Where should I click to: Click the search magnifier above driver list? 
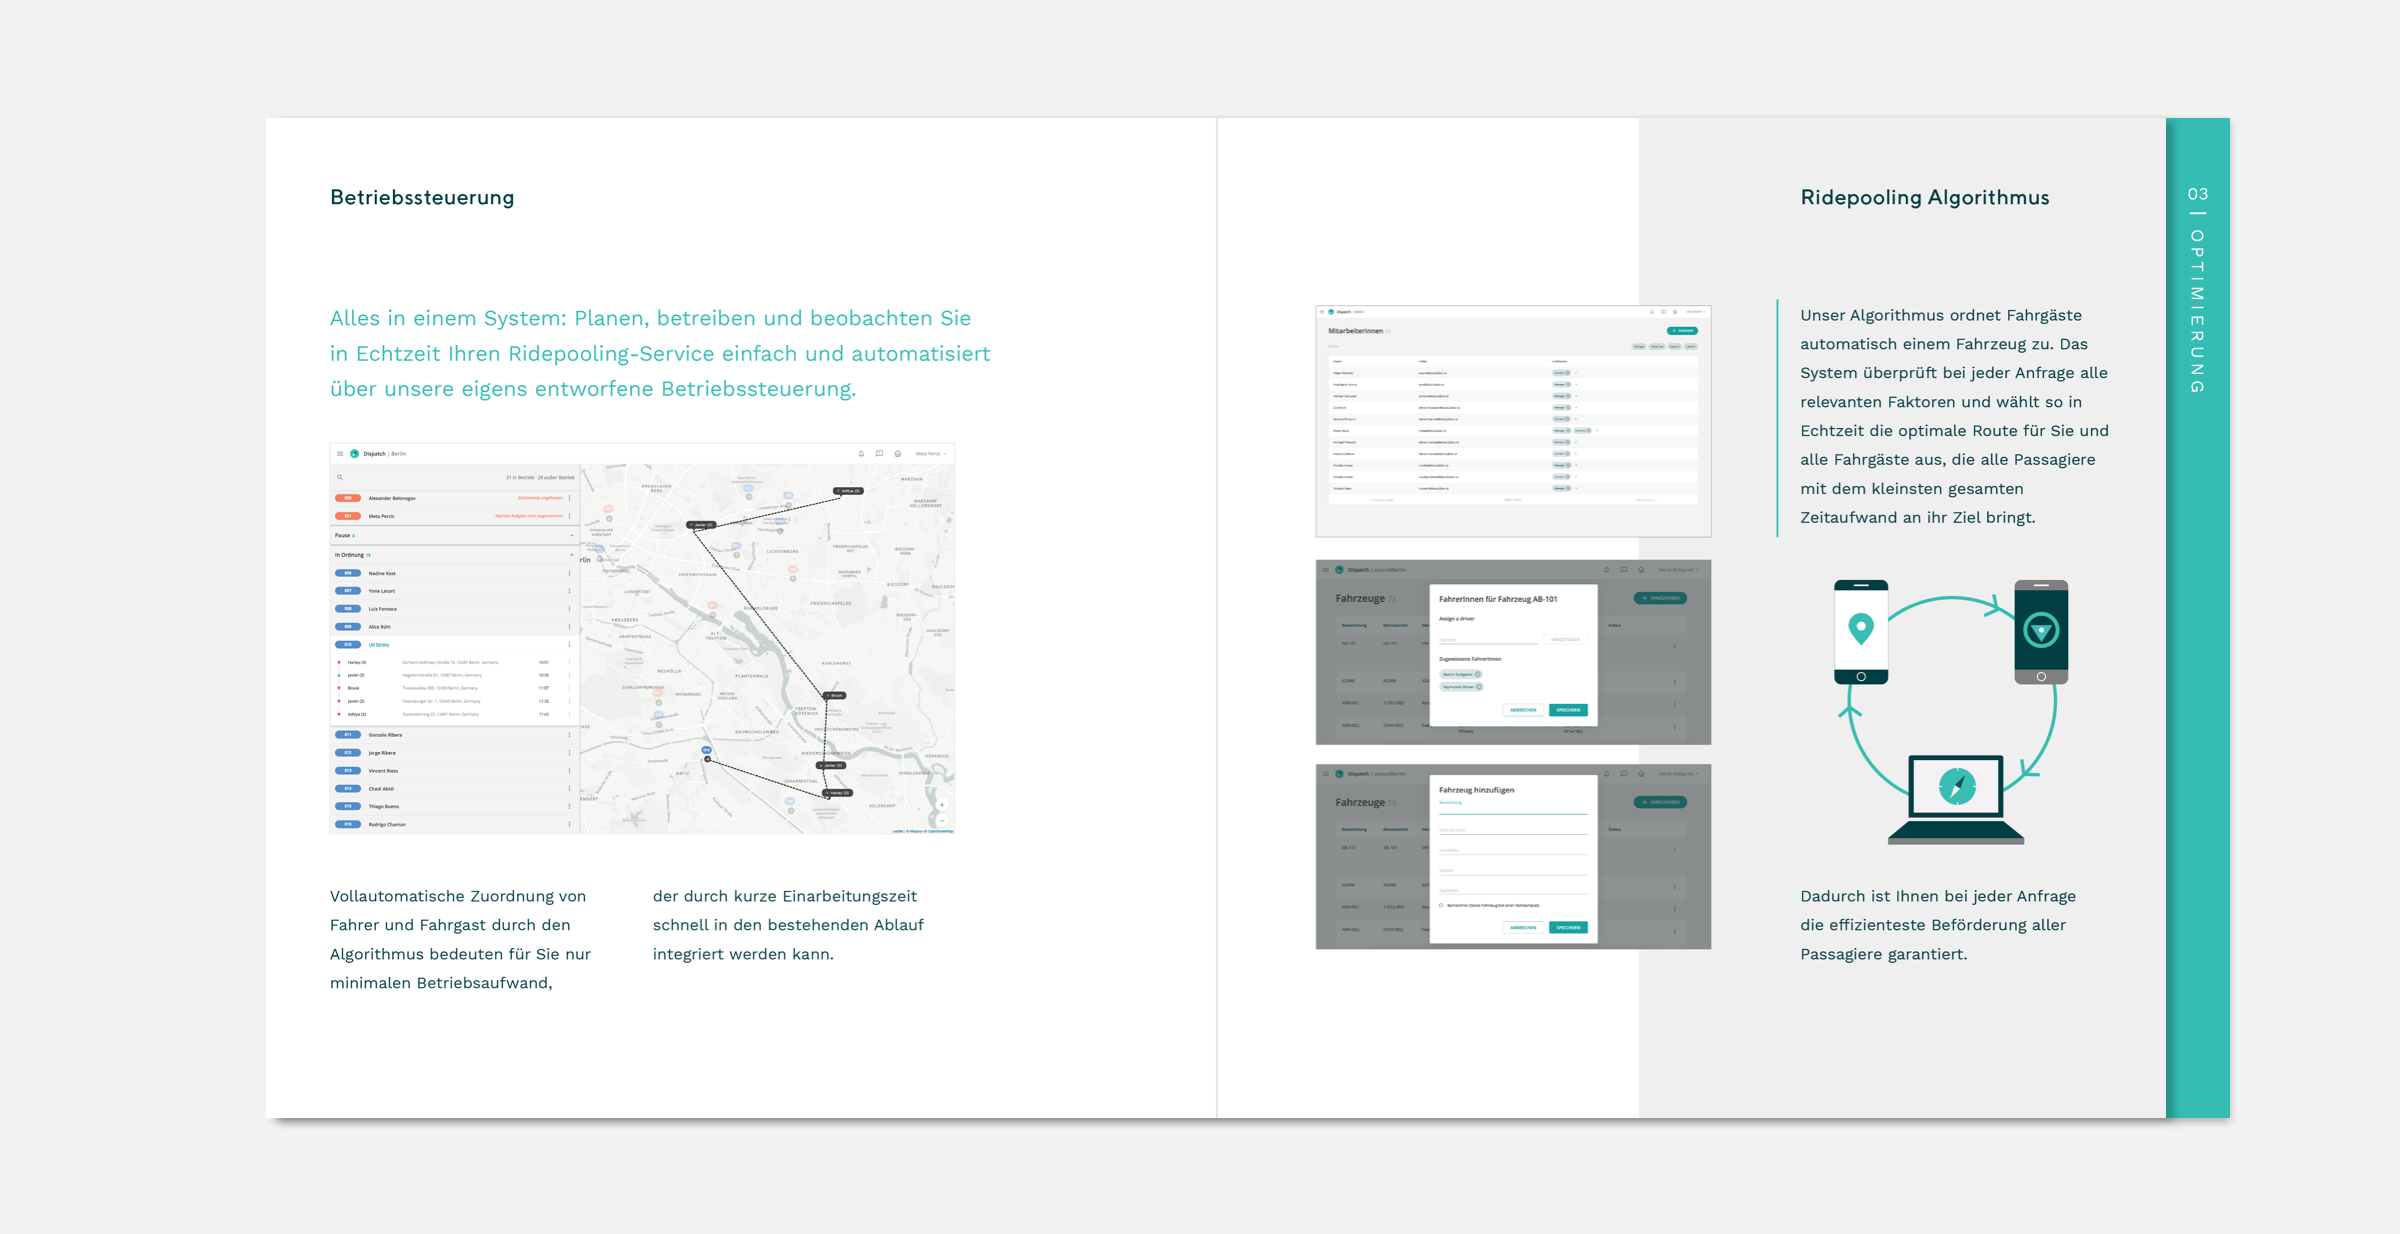[x=340, y=478]
